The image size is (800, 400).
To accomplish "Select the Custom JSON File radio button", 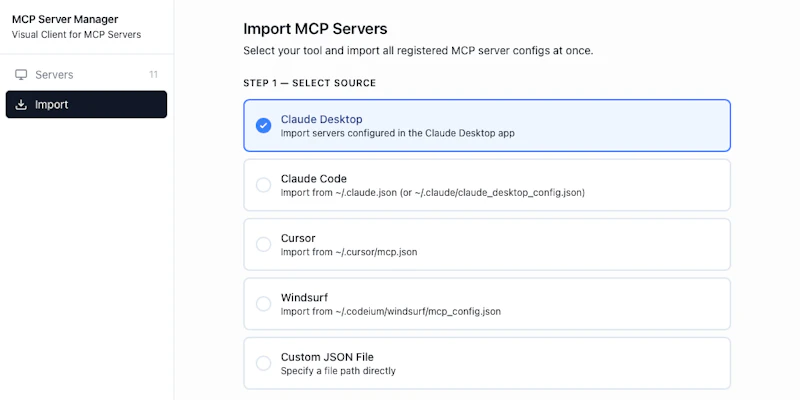I will (263, 363).
